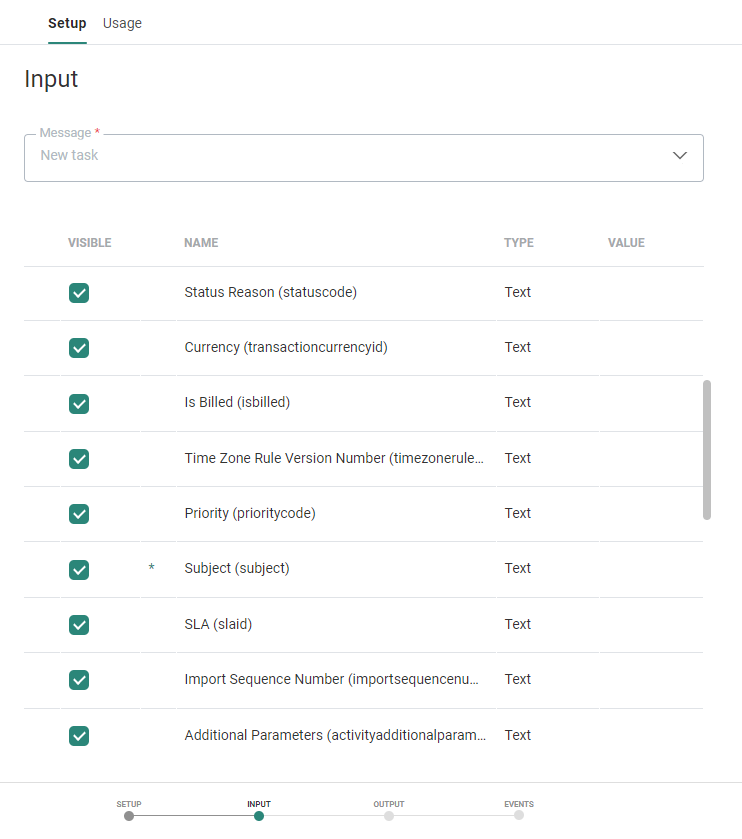The height and width of the screenshot is (839, 742).
Task: Toggle Additional Parameters visible checkbox
Action: pos(79,735)
